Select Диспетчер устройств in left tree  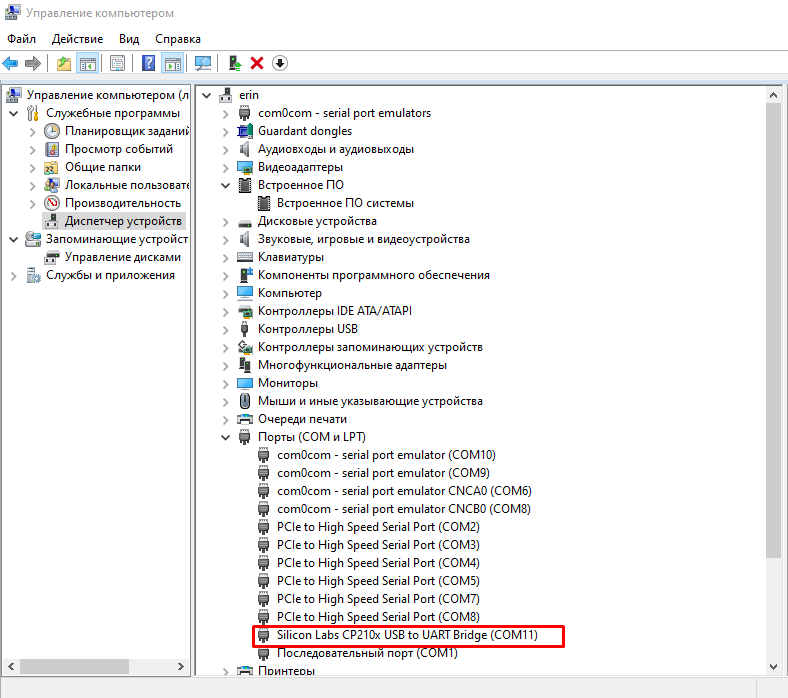coord(123,221)
